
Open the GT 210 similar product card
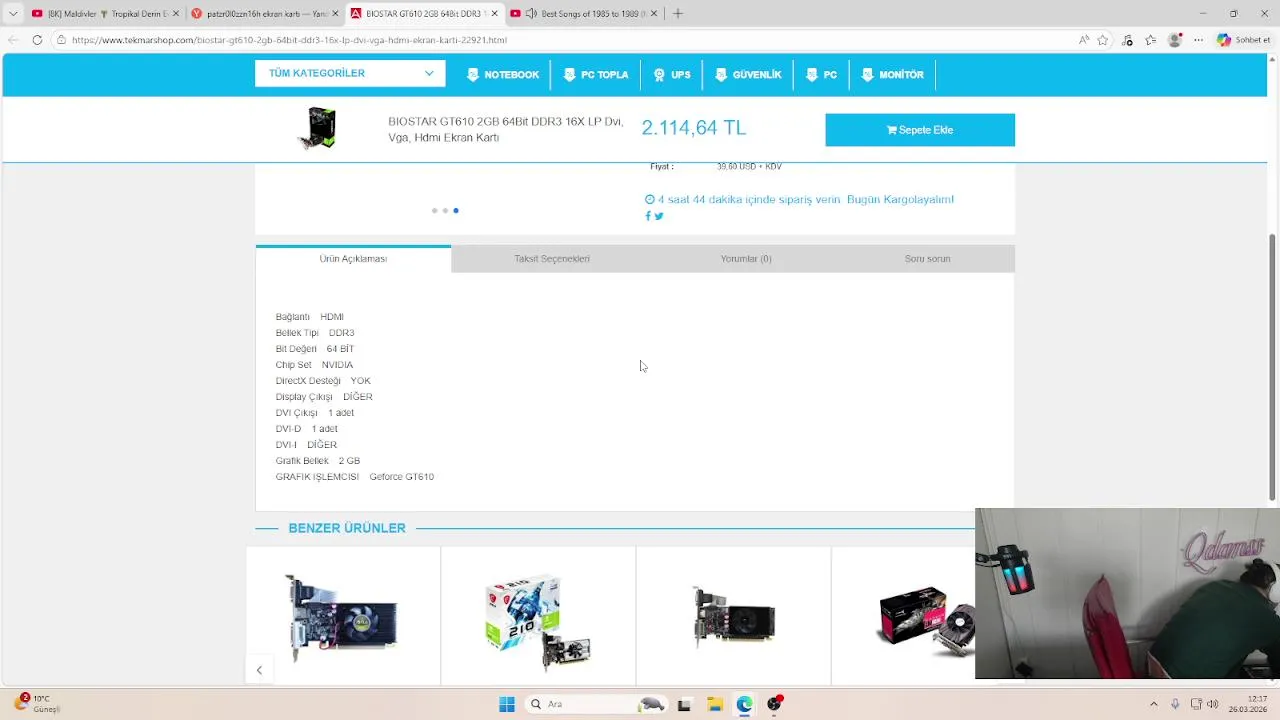click(538, 617)
